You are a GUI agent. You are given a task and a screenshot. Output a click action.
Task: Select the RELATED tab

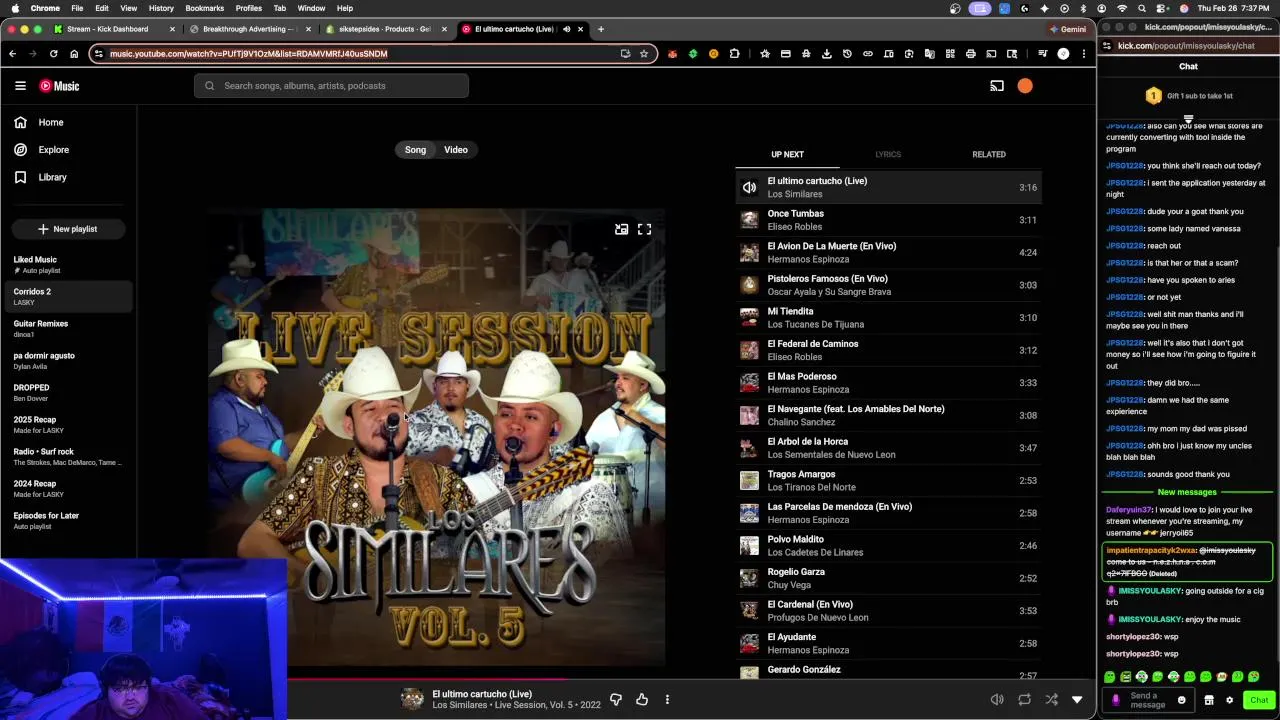pyautogui.click(x=989, y=154)
